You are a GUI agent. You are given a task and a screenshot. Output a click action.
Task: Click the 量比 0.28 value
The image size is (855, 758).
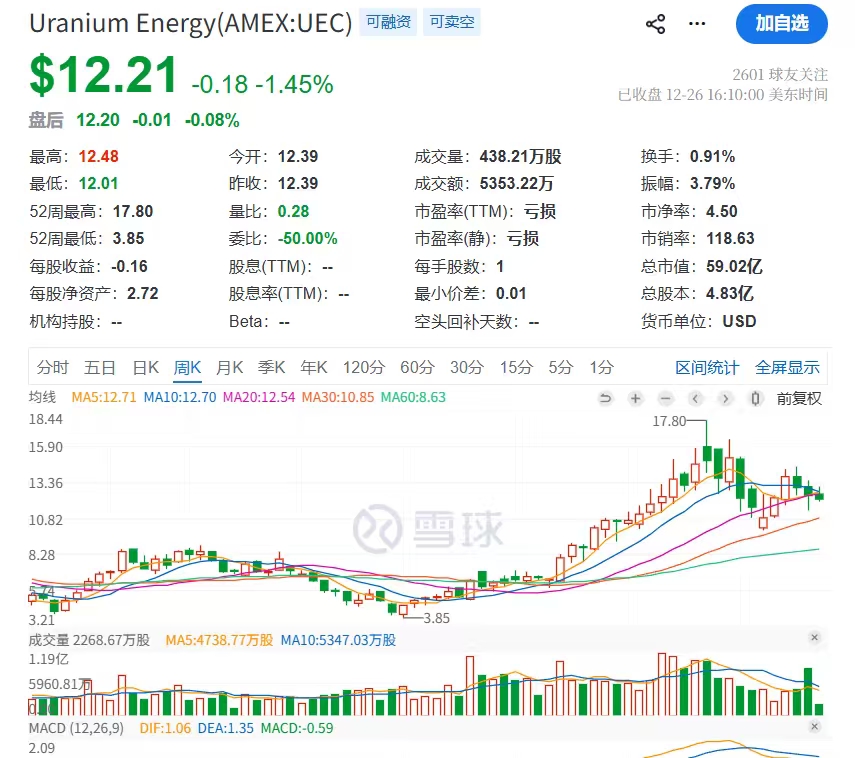(x=293, y=211)
